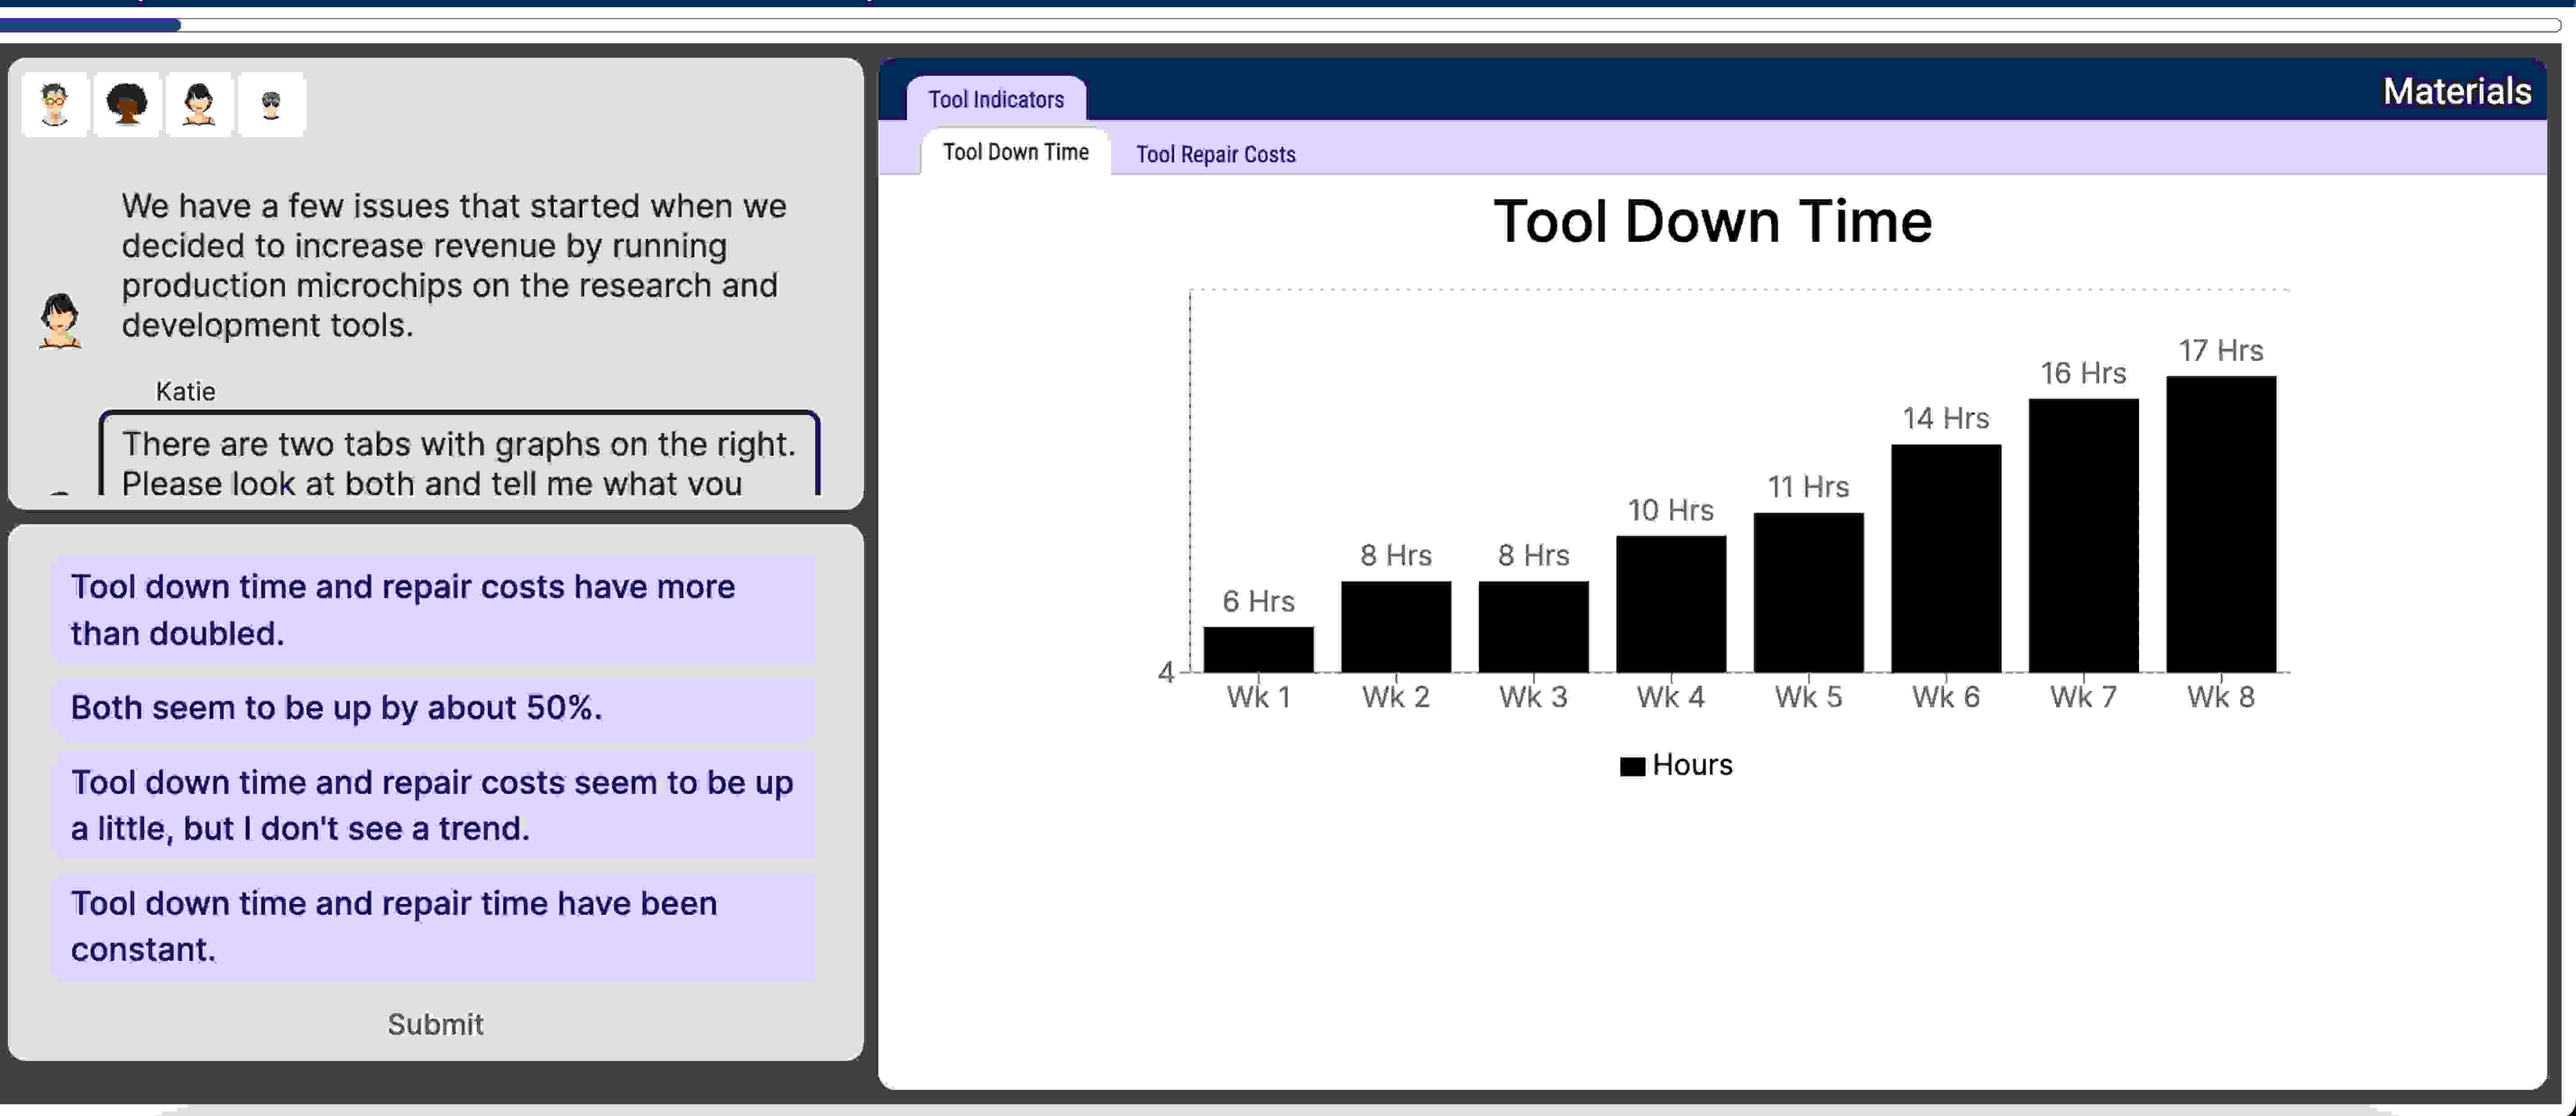Click the Wk 1 bar showing 6 Hrs
The width and height of the screenshot is (2576, 1116).
(x=1258, y=649)
